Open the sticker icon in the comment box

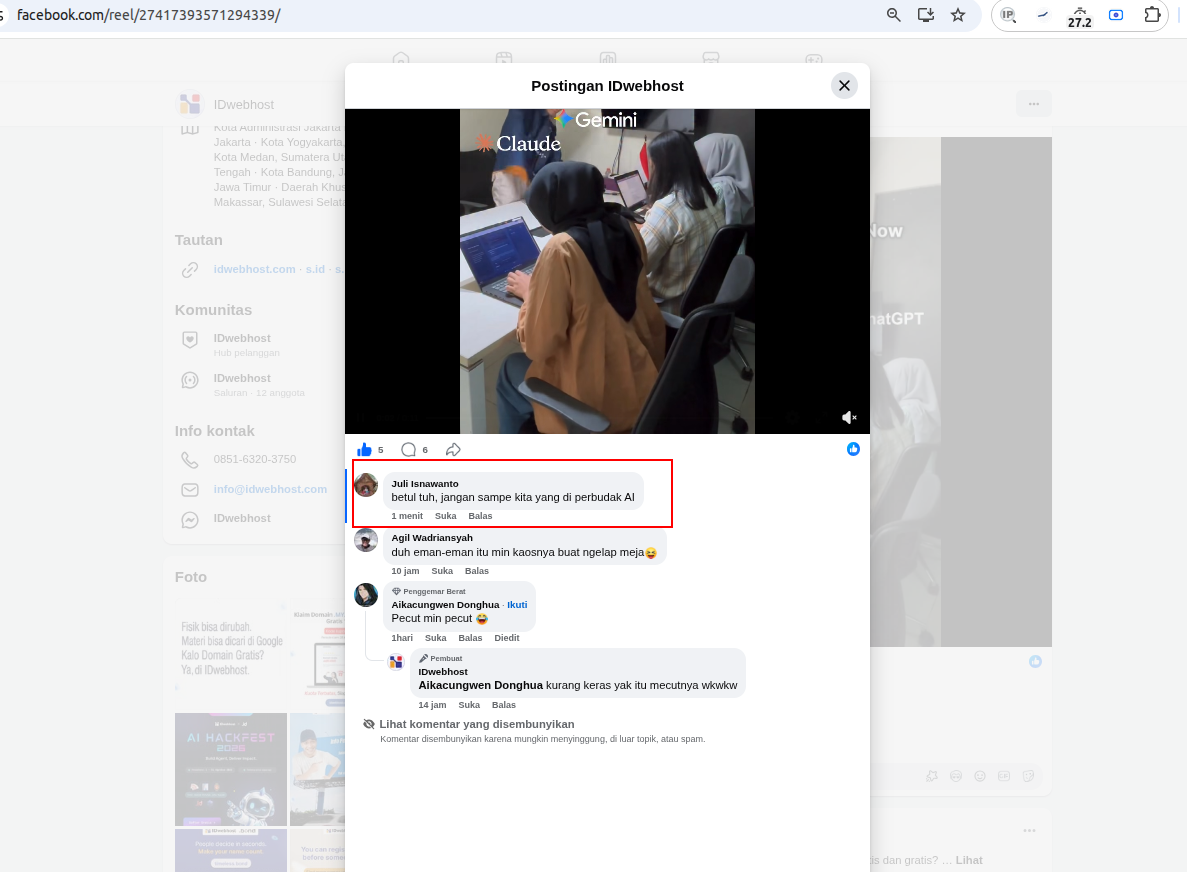pos(1028,776)
